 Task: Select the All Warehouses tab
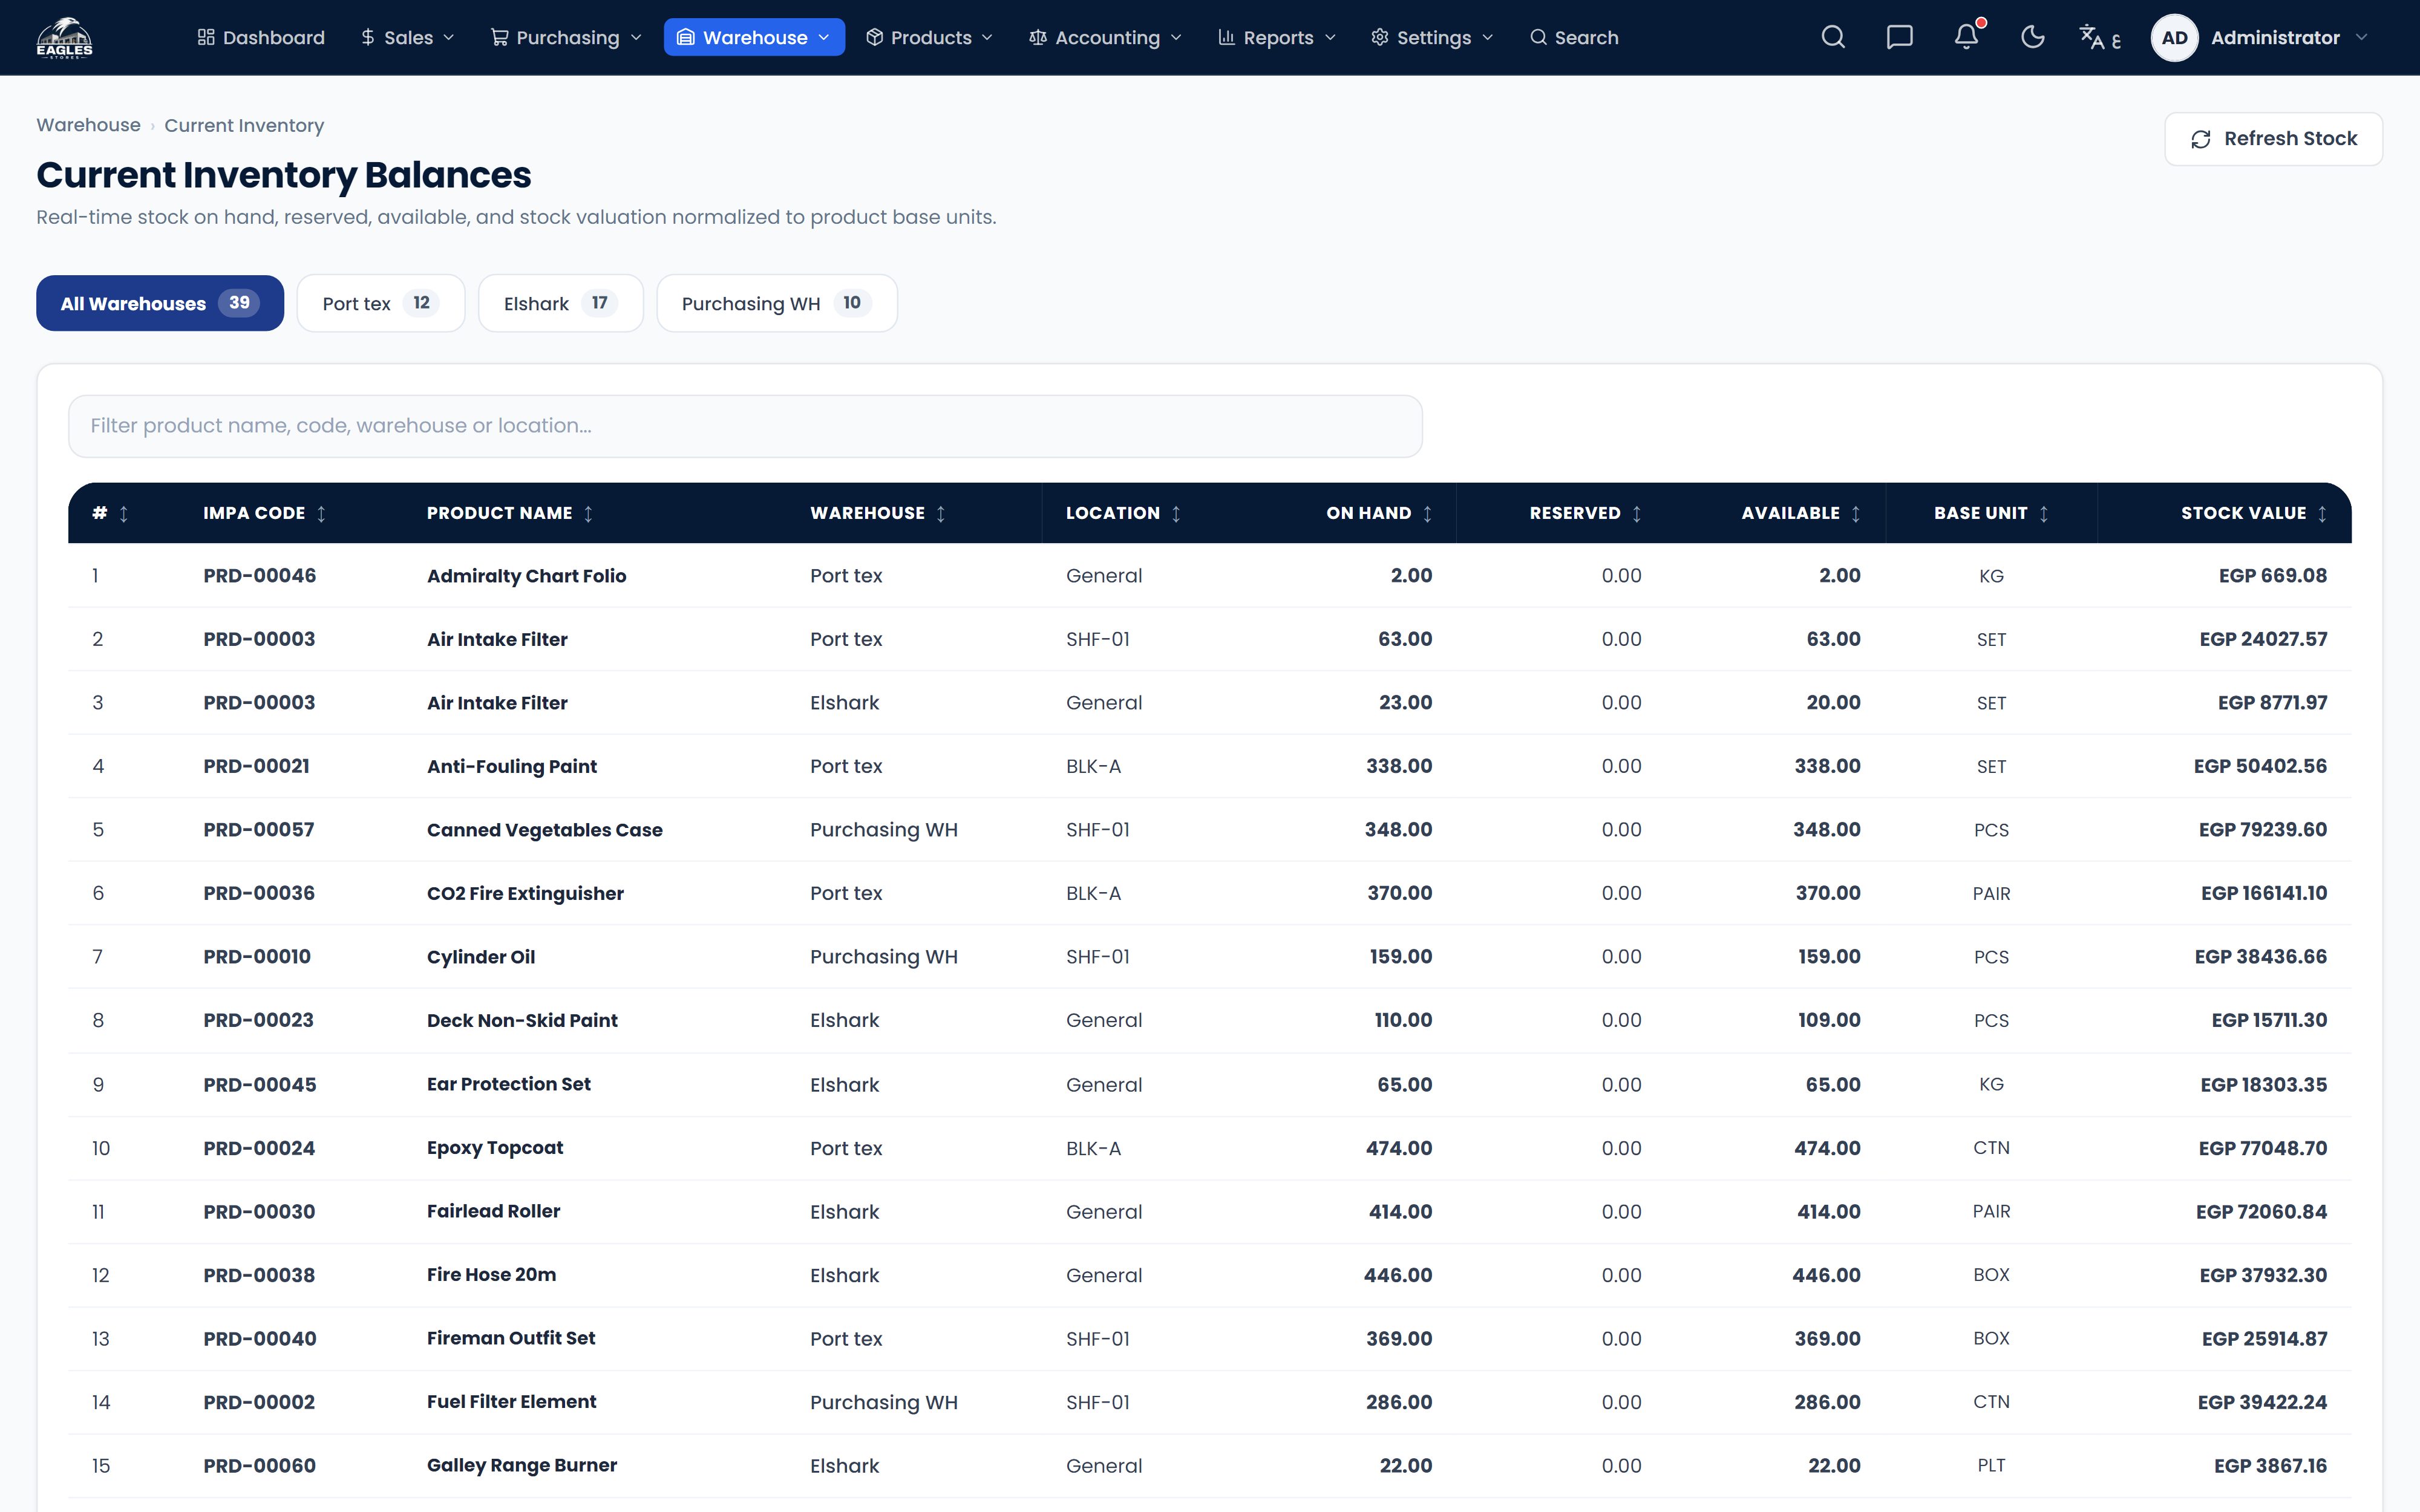[160, 303]
